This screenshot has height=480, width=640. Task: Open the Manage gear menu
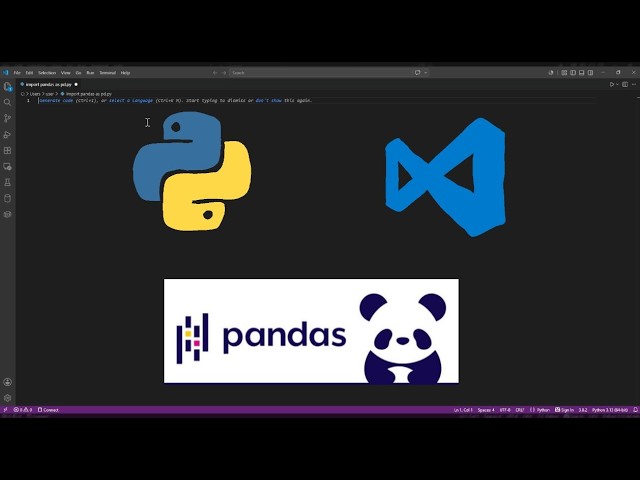tap(7, 398)
